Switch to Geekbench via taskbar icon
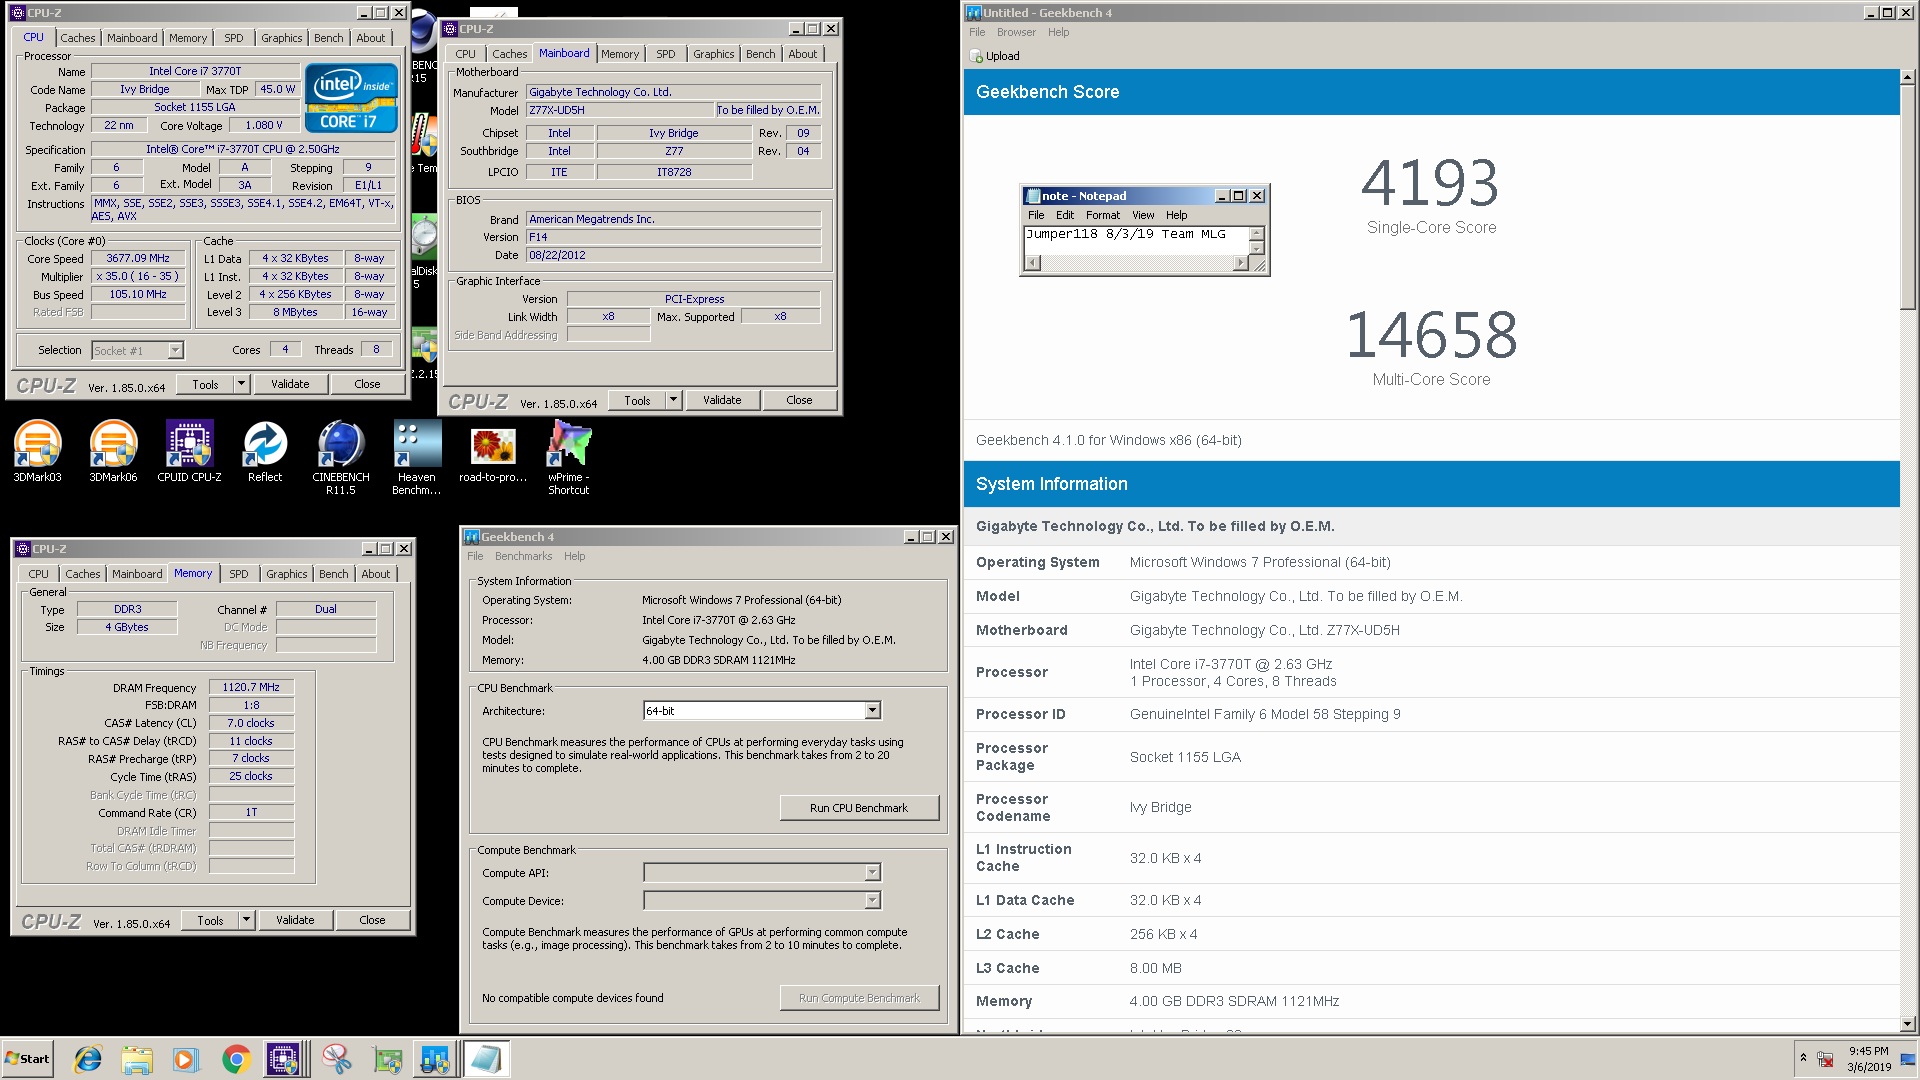The width and height of the screenshot is (1920, 1080). pyautogui.click(x=436, y=1059)
